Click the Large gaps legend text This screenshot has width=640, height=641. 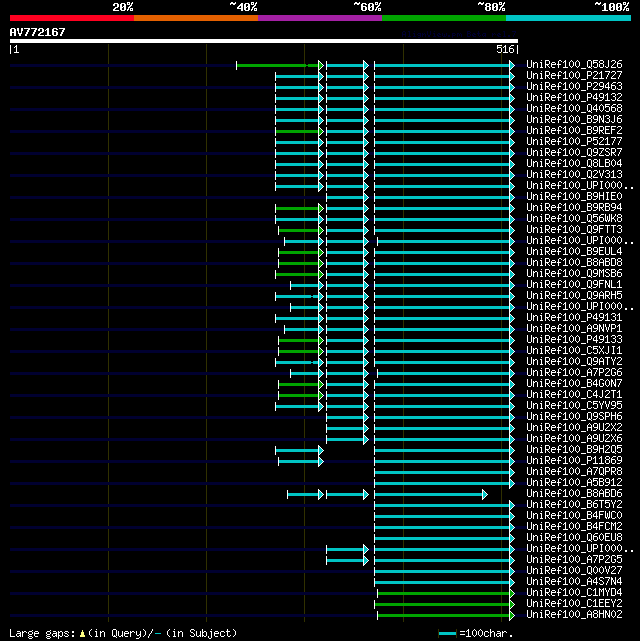point(123,633)
